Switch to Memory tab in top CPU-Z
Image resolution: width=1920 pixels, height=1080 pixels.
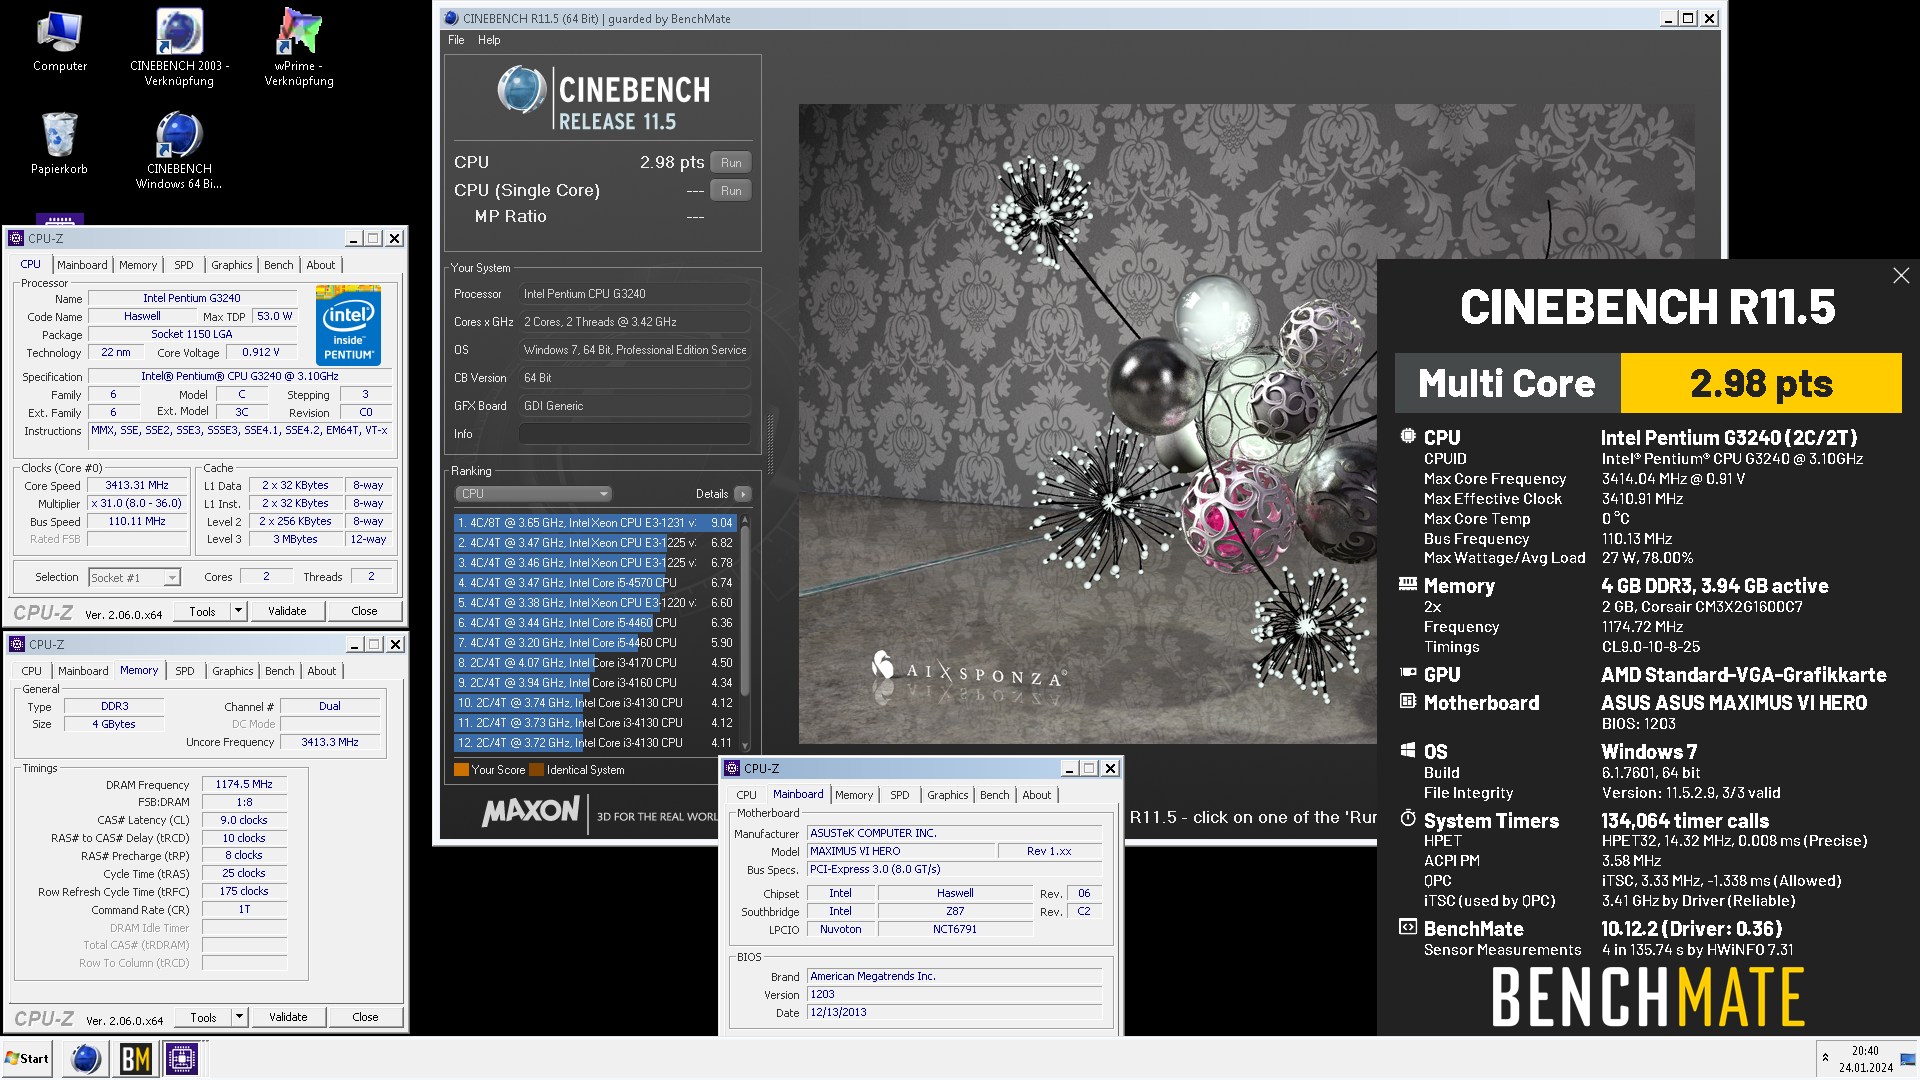pos(138,265)
